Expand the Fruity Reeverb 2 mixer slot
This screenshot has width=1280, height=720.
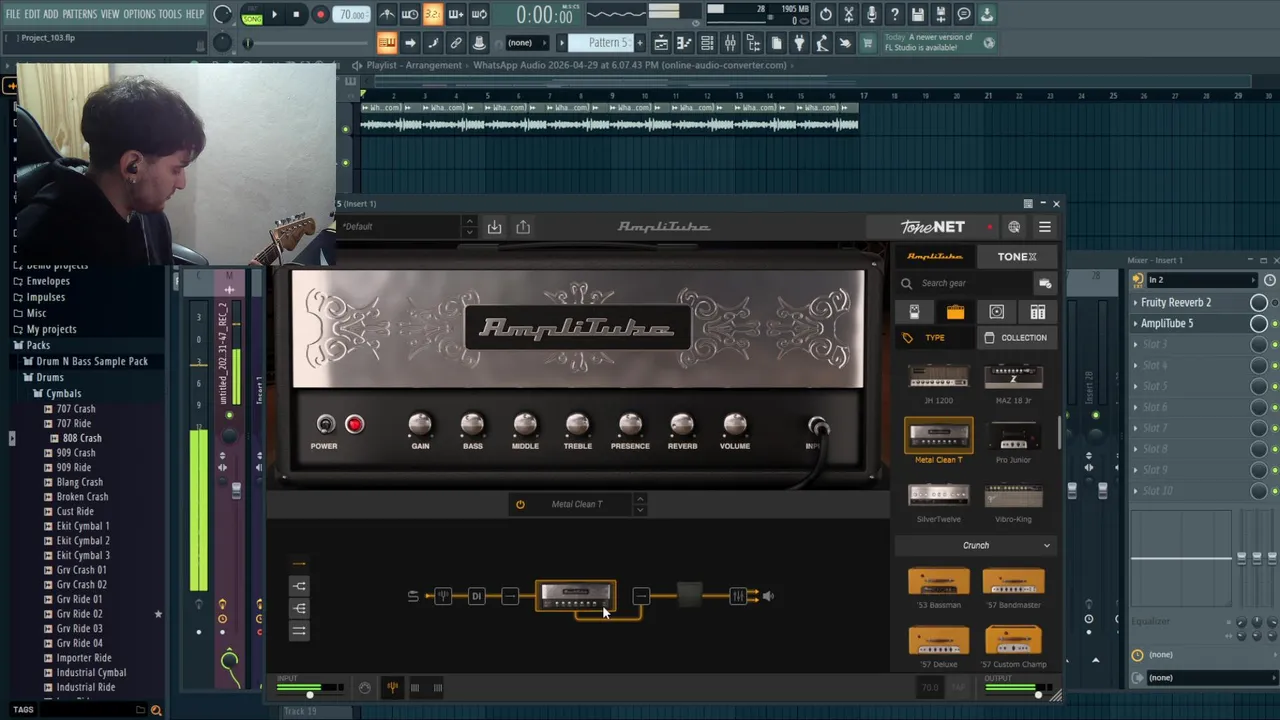pos(1136,302)
